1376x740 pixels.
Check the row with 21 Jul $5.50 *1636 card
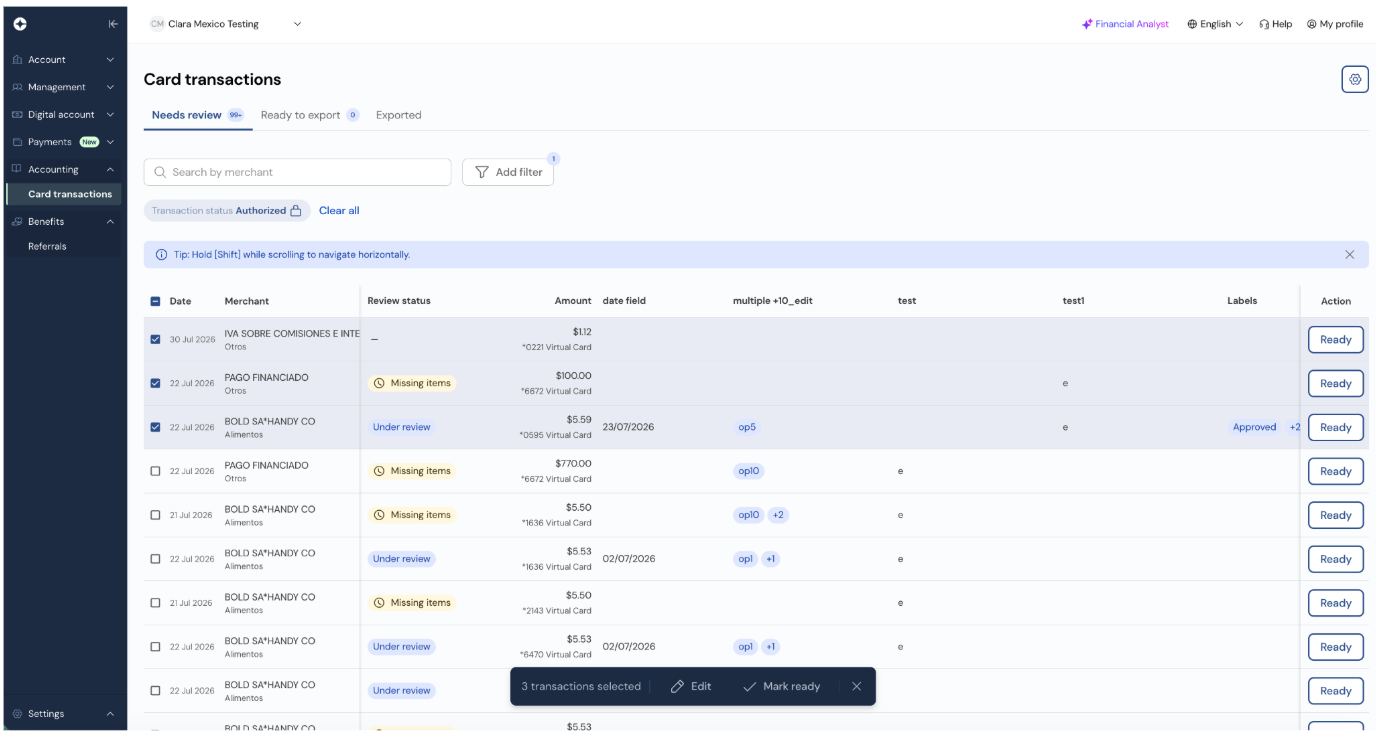coord(155,515)
